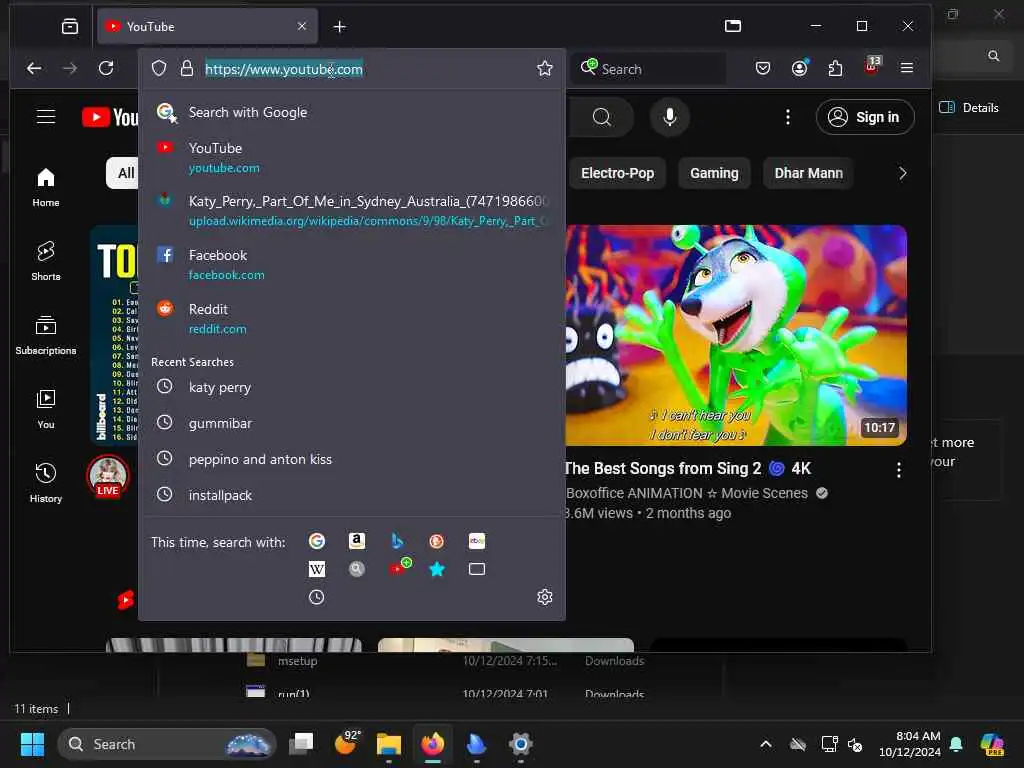The image size is (1024, 768).
Task: Click the Firefox taskbar icon
Action: (x=432, y=744)
